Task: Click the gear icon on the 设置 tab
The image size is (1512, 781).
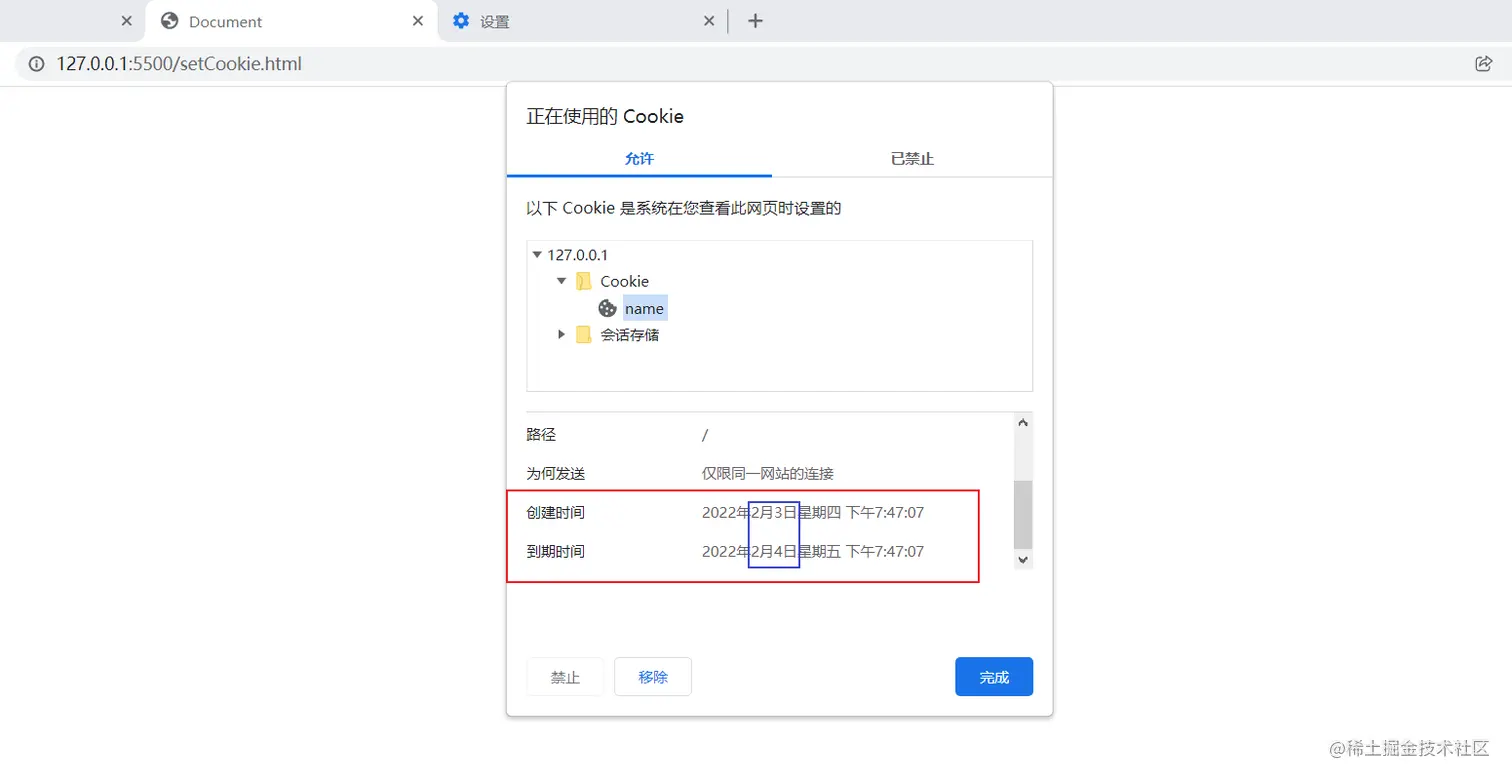Action: 460,20
